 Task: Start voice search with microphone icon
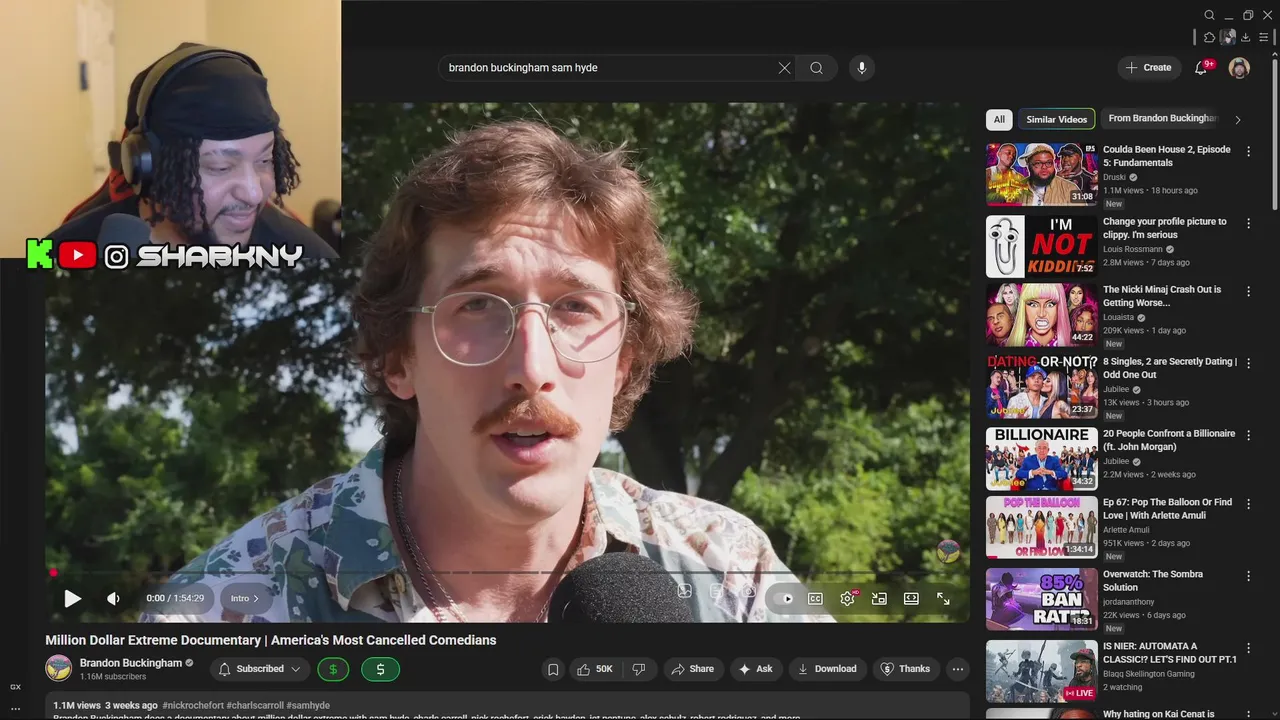click(862, 68)
